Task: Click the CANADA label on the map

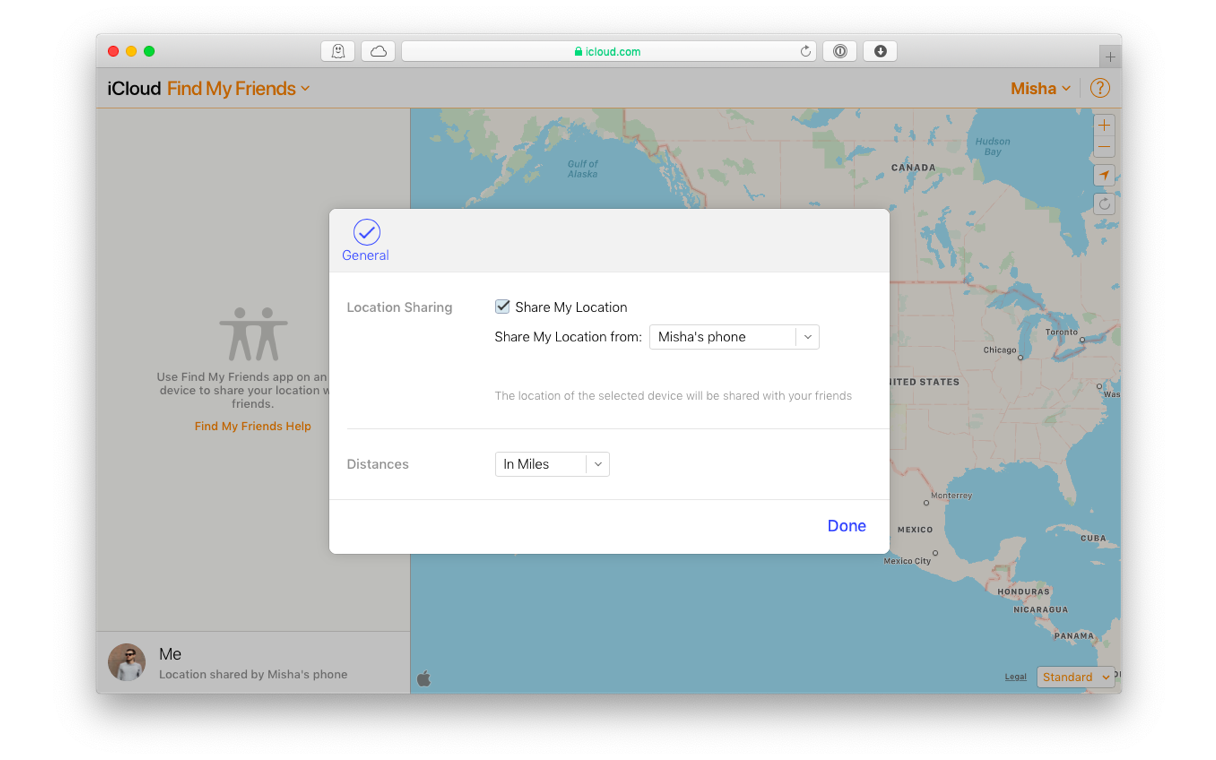Action: pyautogui.click(x=913, y=168)
